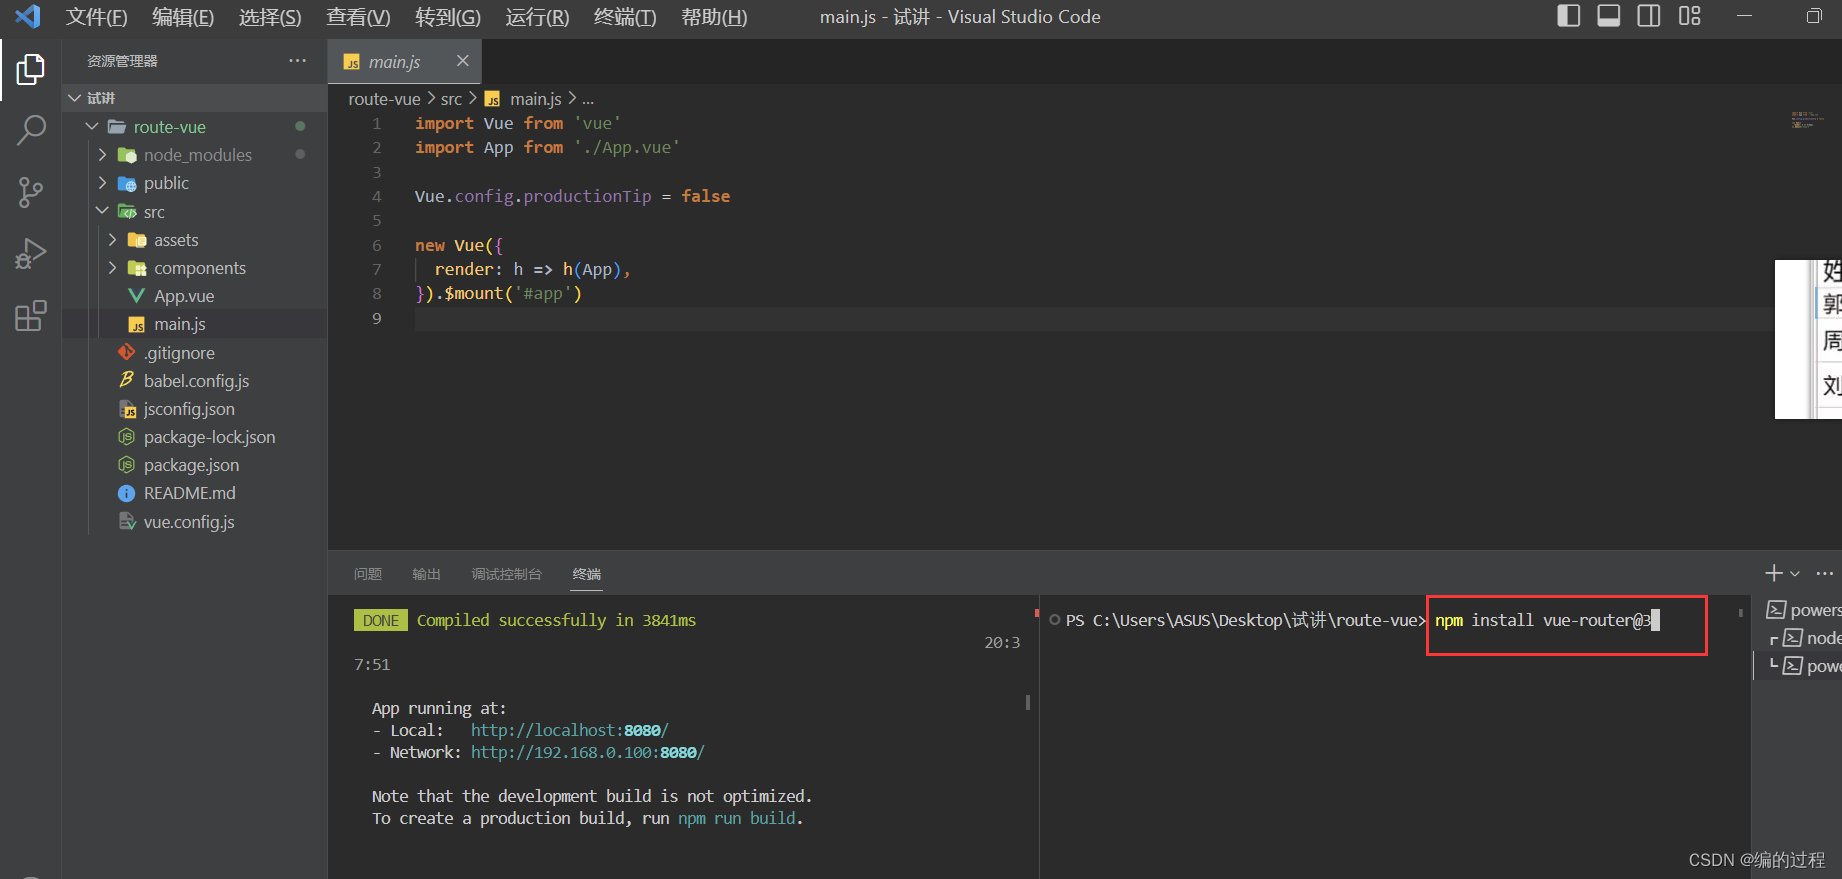Open the Extensions view icon

click(x=31, y=316)
